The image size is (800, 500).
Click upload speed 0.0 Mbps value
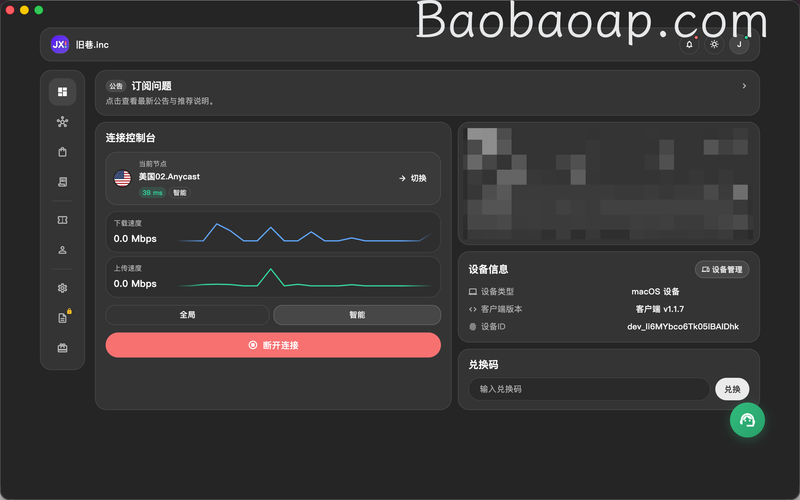[x=135, y=283]
